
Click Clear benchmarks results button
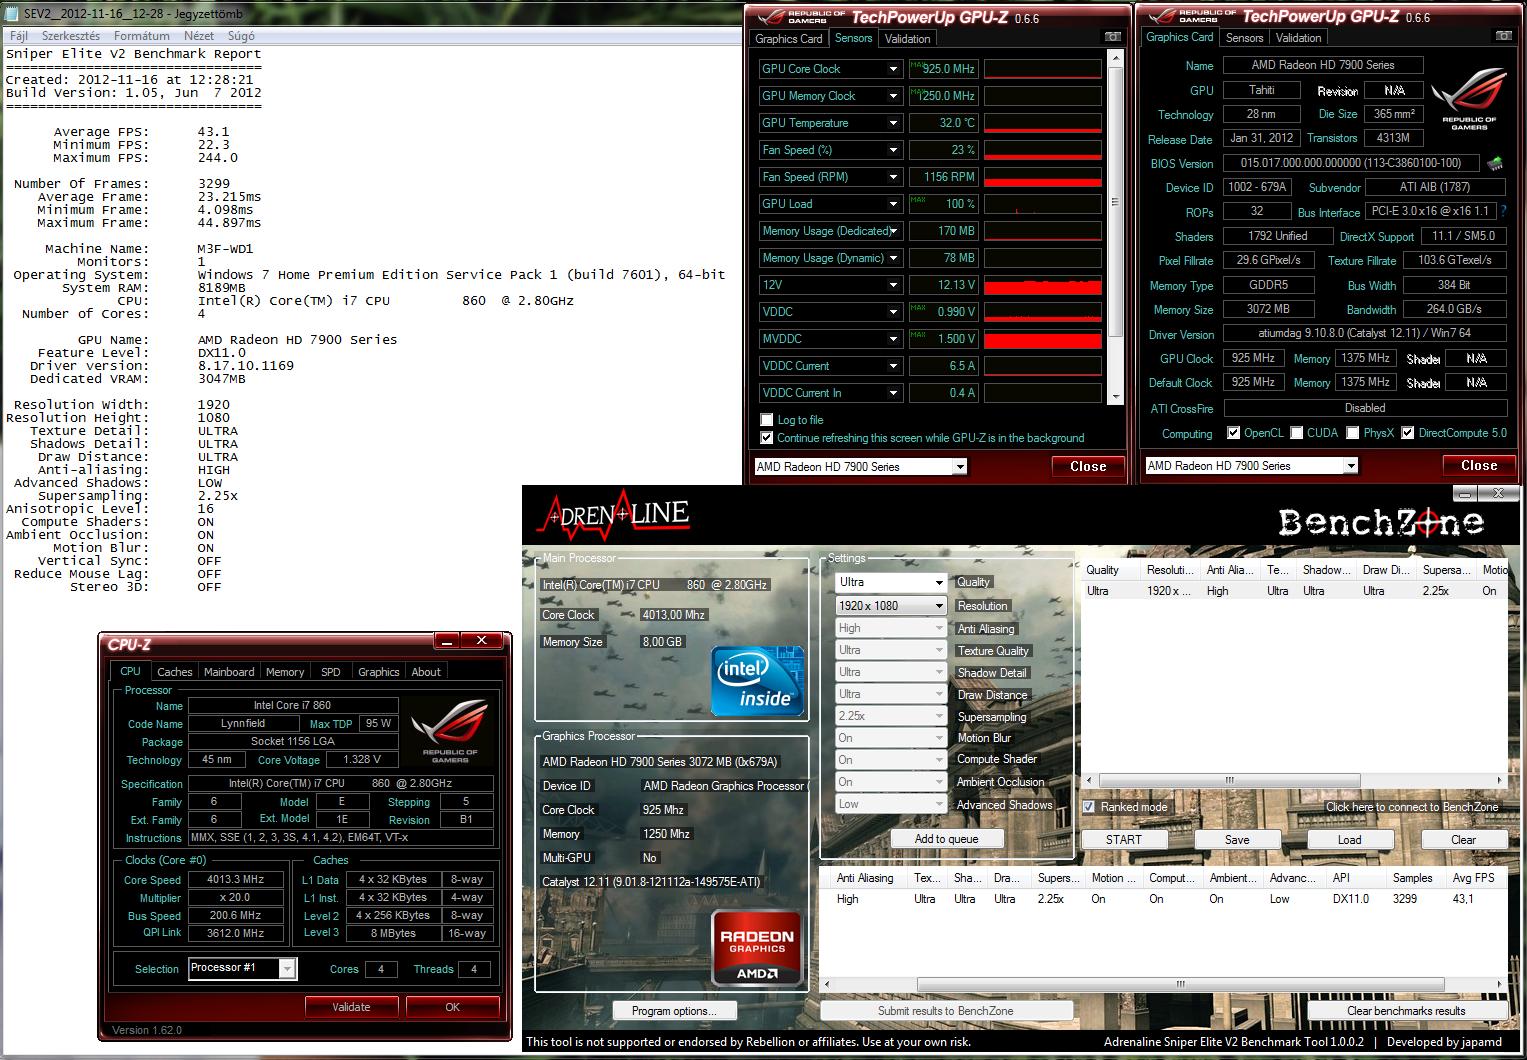pyautogui.click(x=1406, y=1011)
